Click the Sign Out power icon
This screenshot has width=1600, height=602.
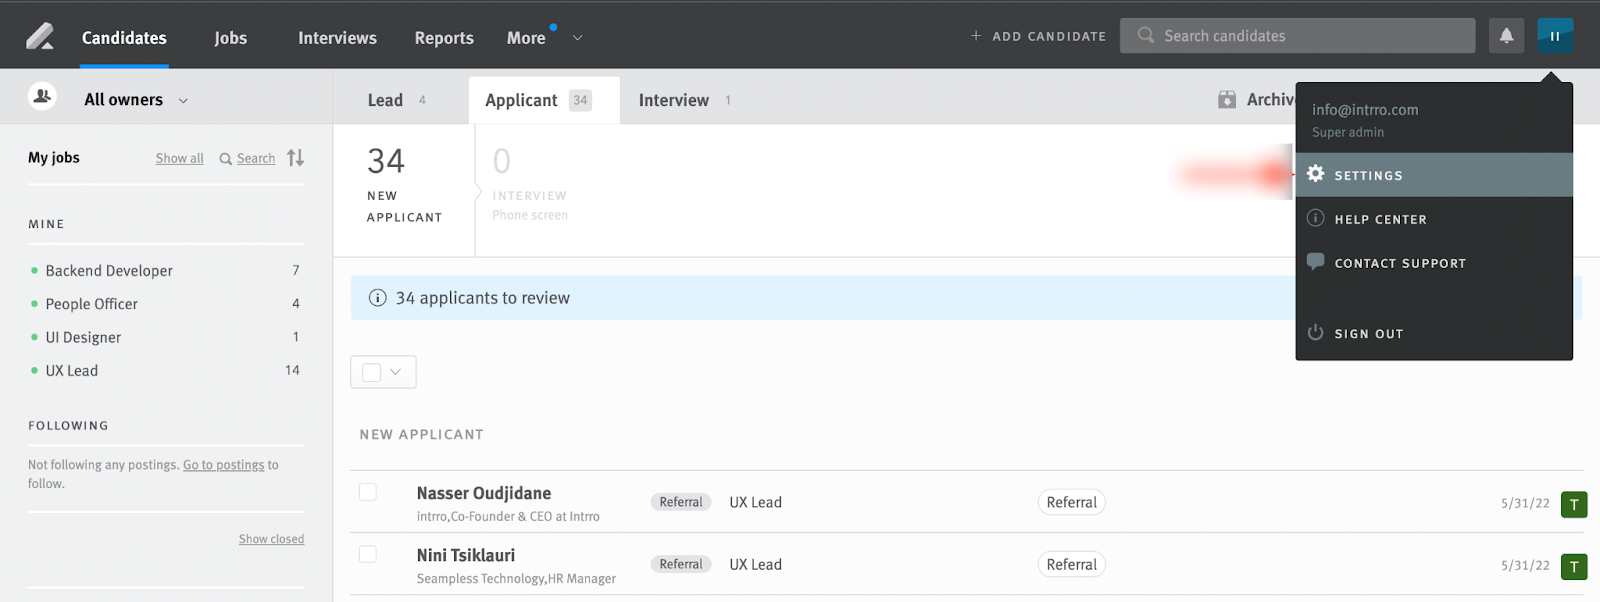[x=1316, y=333]
